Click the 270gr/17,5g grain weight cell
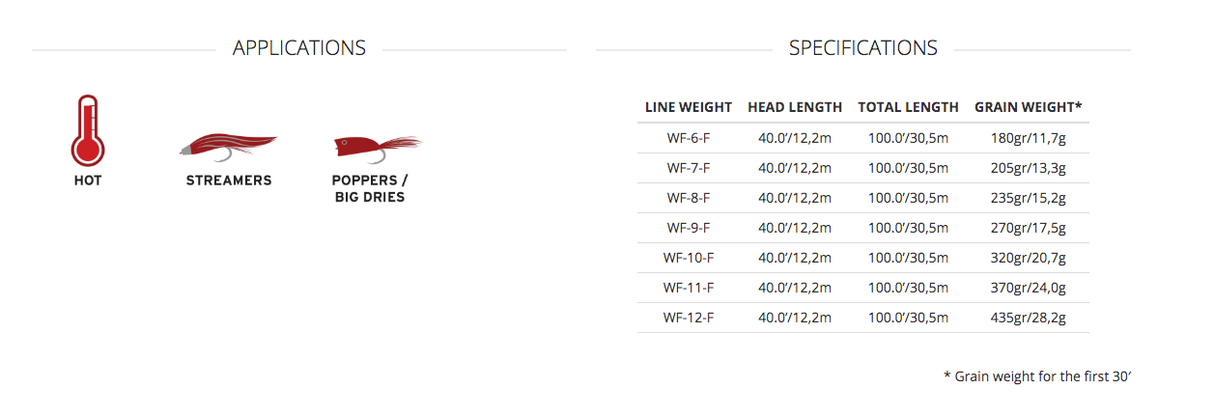Image resolution: width=1214 pixels, height=417 pixels. tap(1028, 228)
